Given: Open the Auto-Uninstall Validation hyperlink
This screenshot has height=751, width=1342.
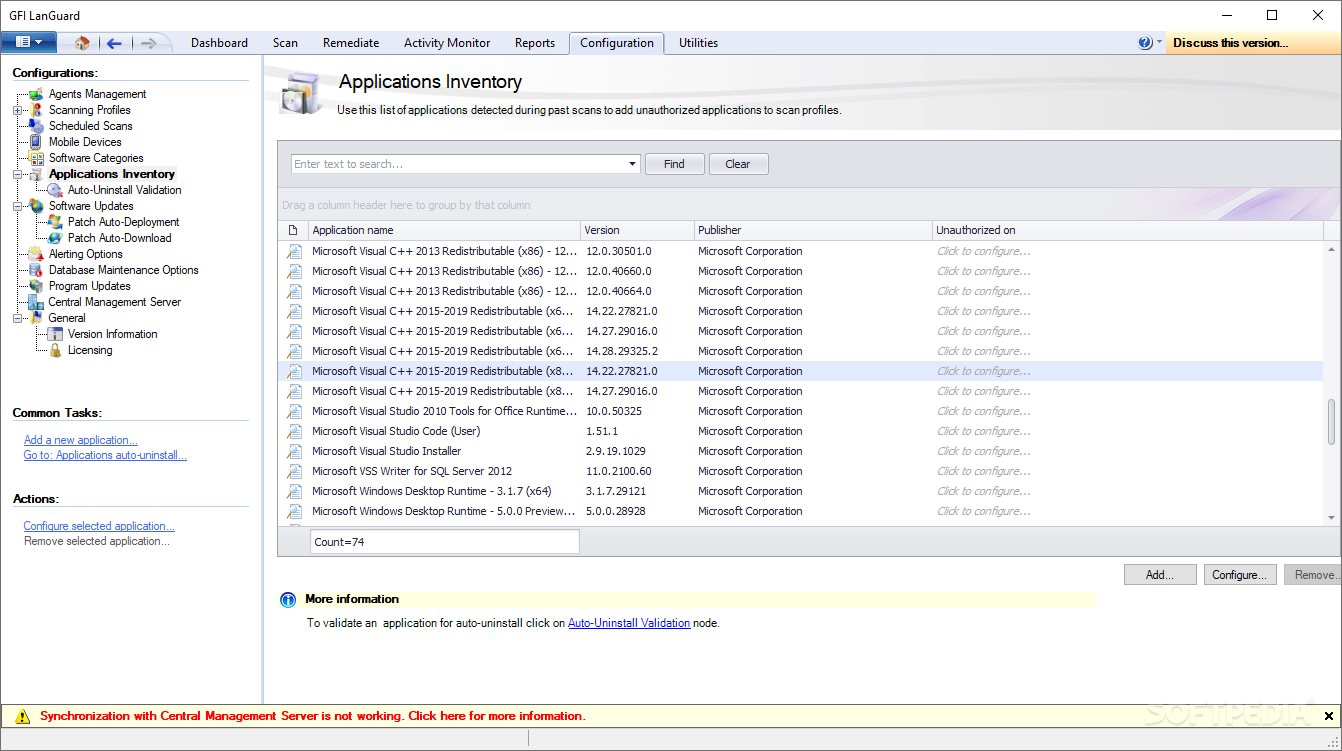Looking at the screenshot, I should [629, 623].
